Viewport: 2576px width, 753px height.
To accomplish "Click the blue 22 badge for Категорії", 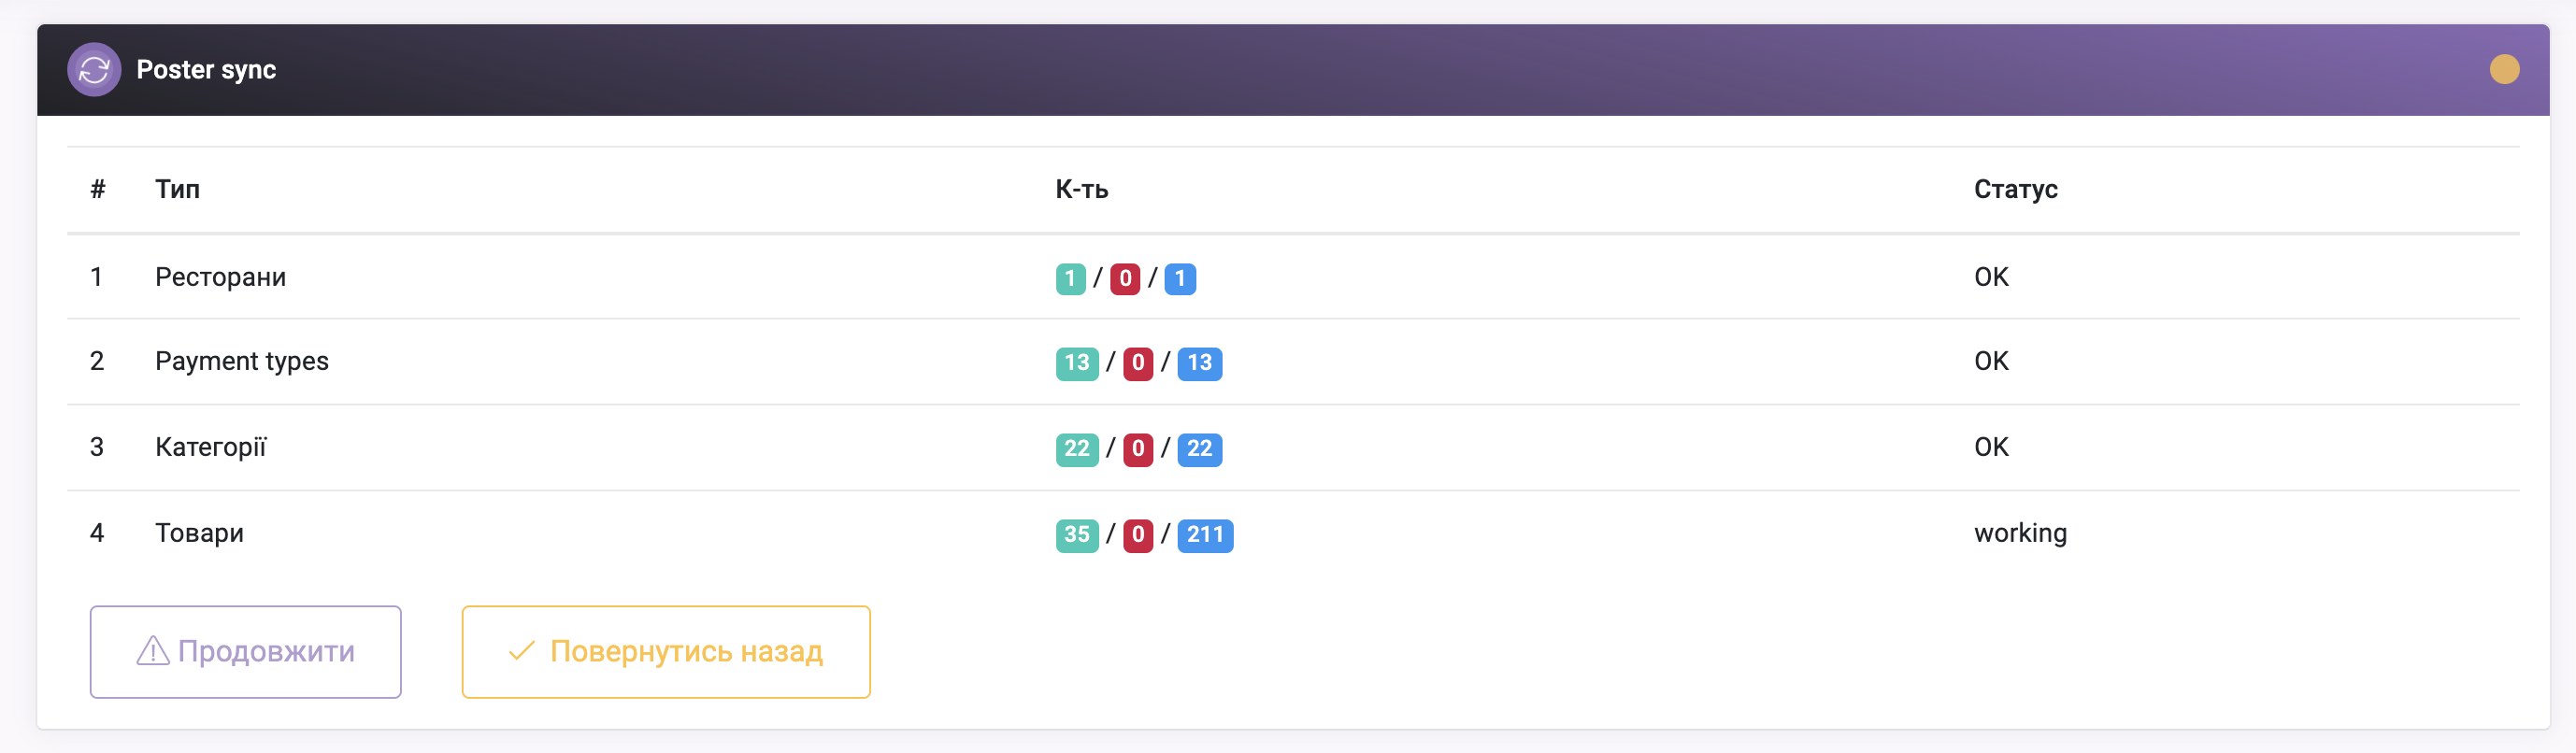I will 1199,449.
